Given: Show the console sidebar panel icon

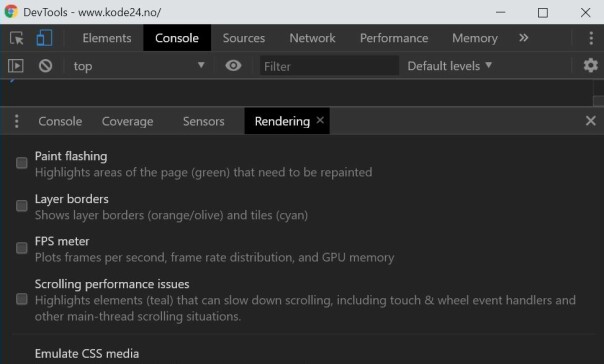Looking at the screenshot, I should (x=16, y=66).
